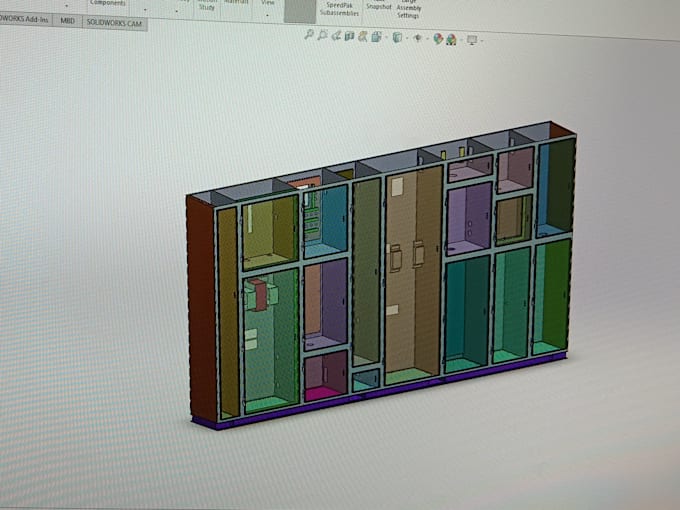Select the magenta floor of the small lower compartment
The image size is (680, 510).
pyautogui.click(x=322, y=393)
